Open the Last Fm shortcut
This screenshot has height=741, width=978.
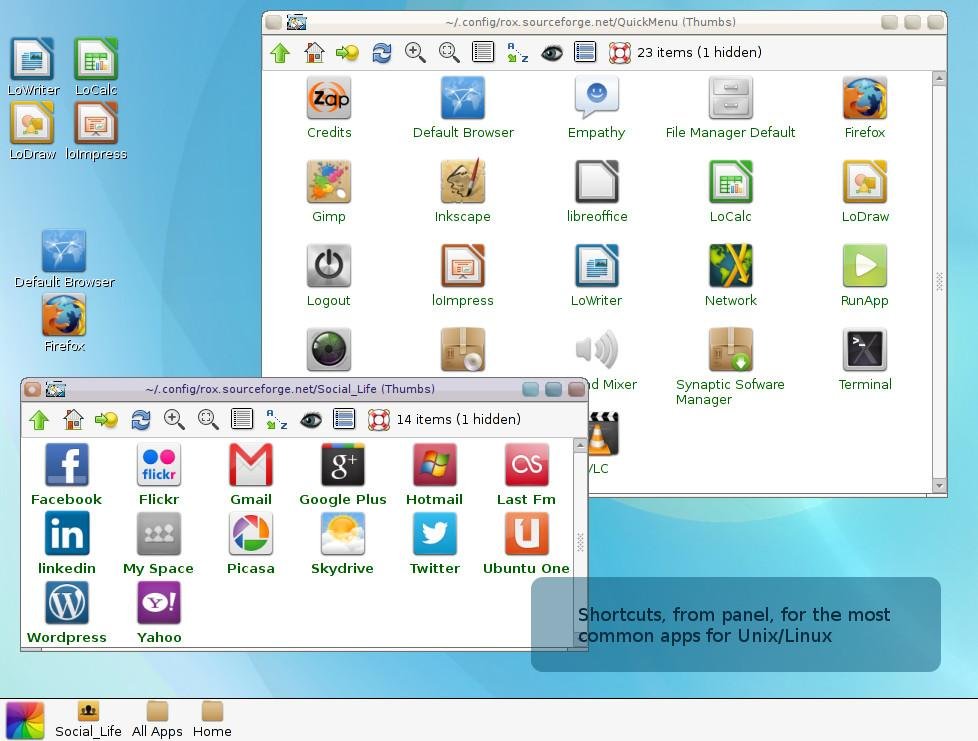pos(526,465)
